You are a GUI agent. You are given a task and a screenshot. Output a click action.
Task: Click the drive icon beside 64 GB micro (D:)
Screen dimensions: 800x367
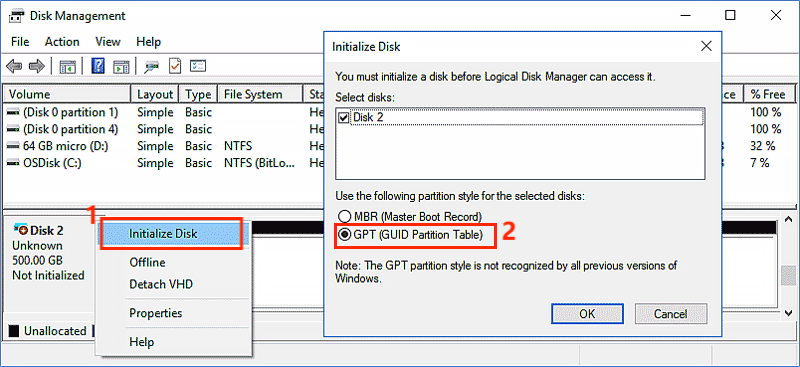click(13, 146)
